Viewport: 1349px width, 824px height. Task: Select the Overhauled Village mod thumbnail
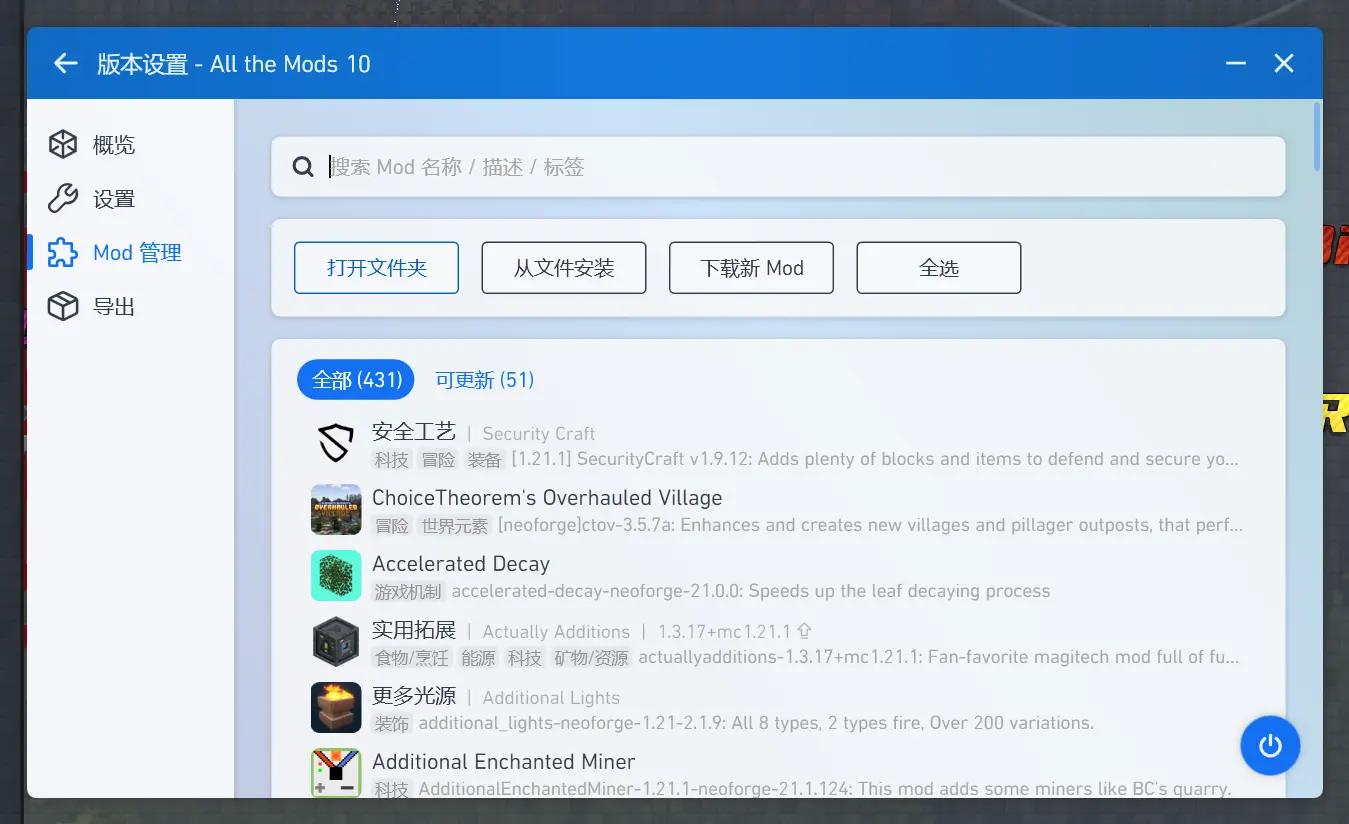coord(336,510)
